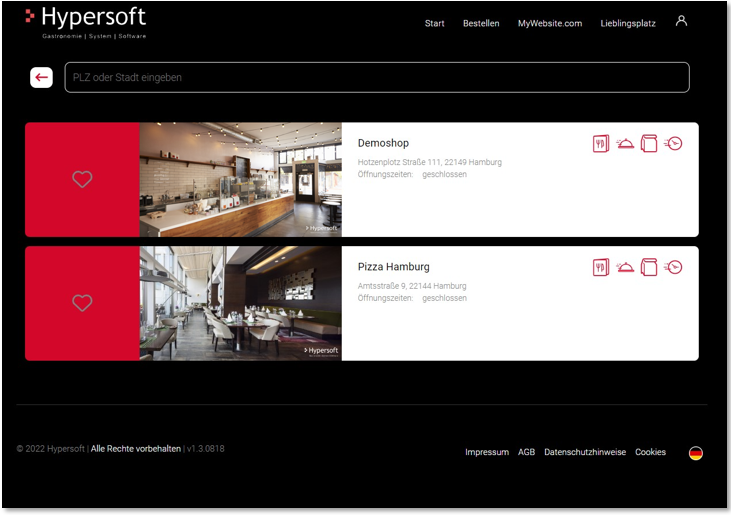Open the Datenschutzhinweise footer link
The image size is (731, 515).
click(585, 452)
